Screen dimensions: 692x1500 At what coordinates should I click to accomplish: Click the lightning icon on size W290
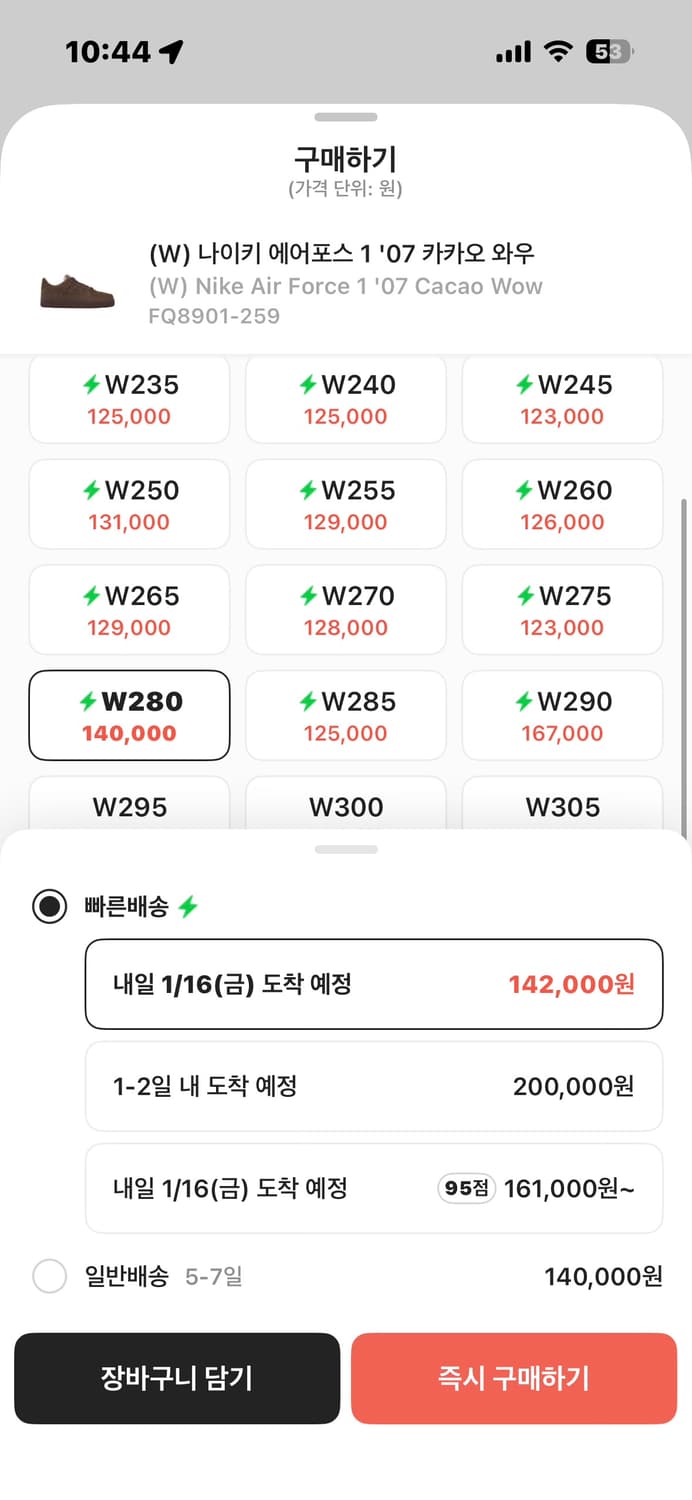click(x=522, y=700)
